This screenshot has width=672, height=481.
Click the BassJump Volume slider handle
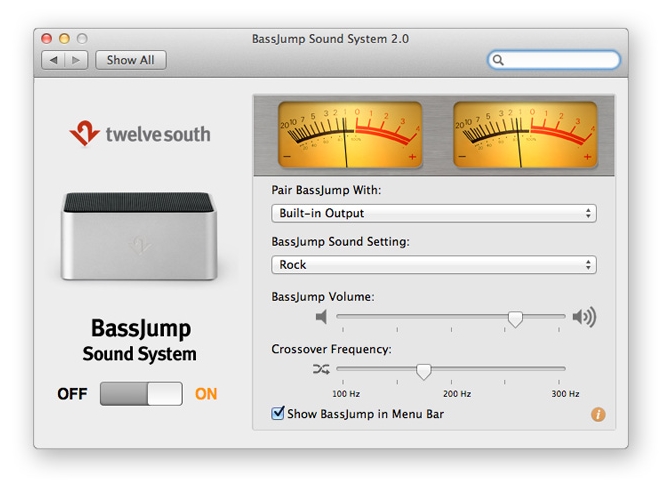[515, 319]
